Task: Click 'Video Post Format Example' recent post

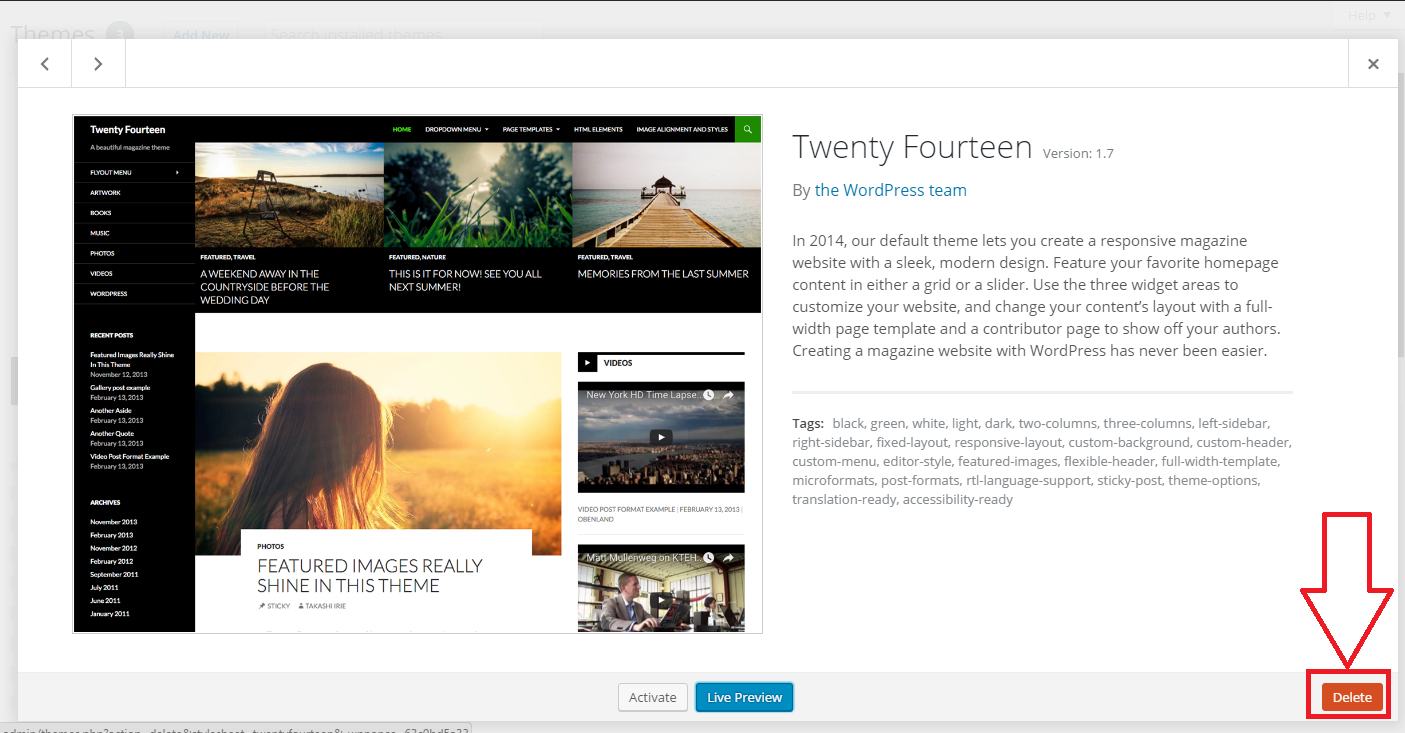Action: 130,457
